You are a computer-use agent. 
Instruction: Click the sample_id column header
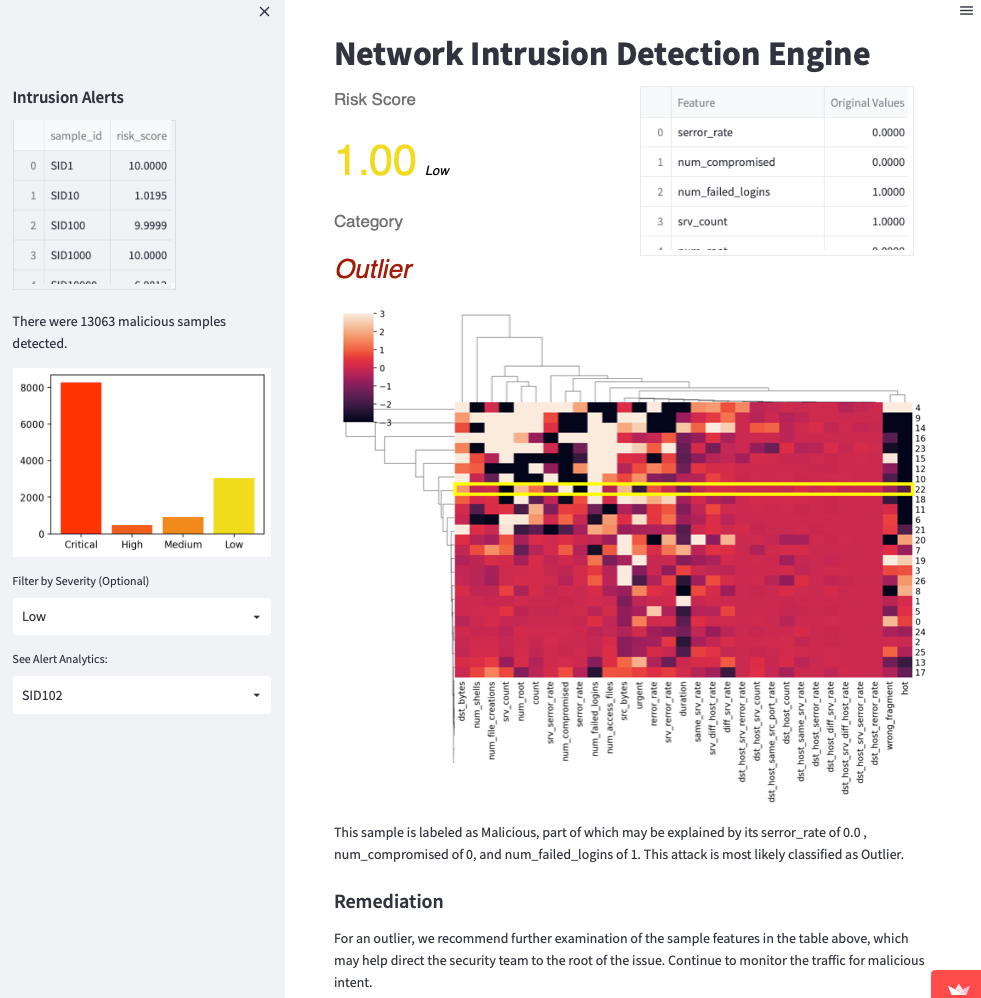point(76,136)
